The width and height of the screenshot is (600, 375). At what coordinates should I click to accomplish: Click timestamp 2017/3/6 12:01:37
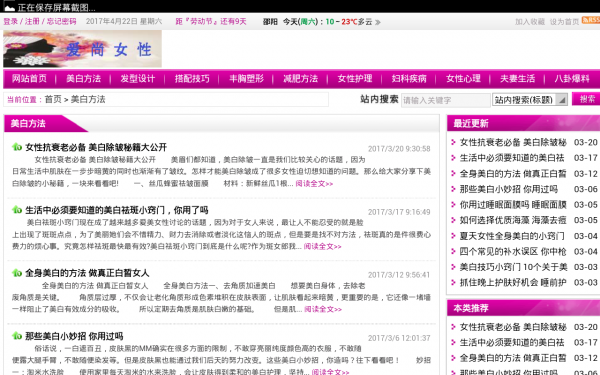click(399, 338)
